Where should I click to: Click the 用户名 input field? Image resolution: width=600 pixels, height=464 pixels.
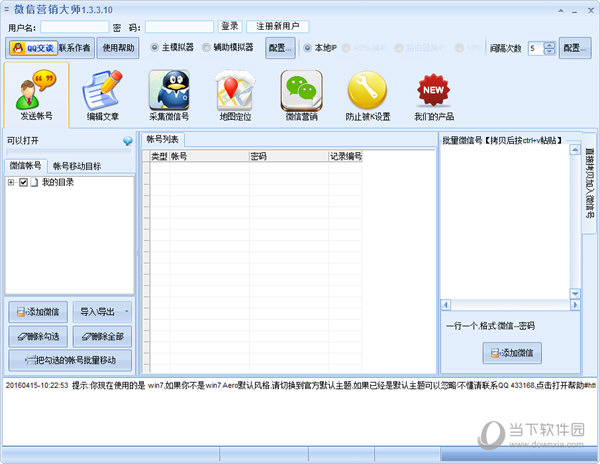[75, 27]
